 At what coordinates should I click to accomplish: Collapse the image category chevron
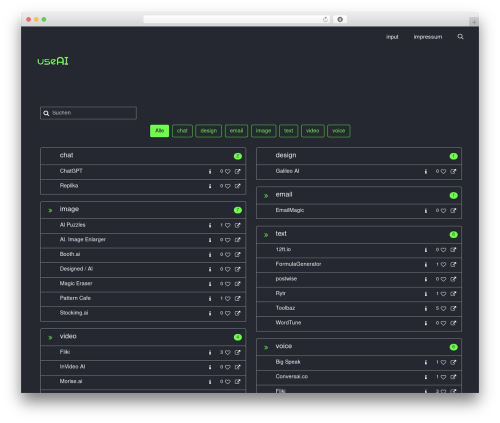point(50,210)
